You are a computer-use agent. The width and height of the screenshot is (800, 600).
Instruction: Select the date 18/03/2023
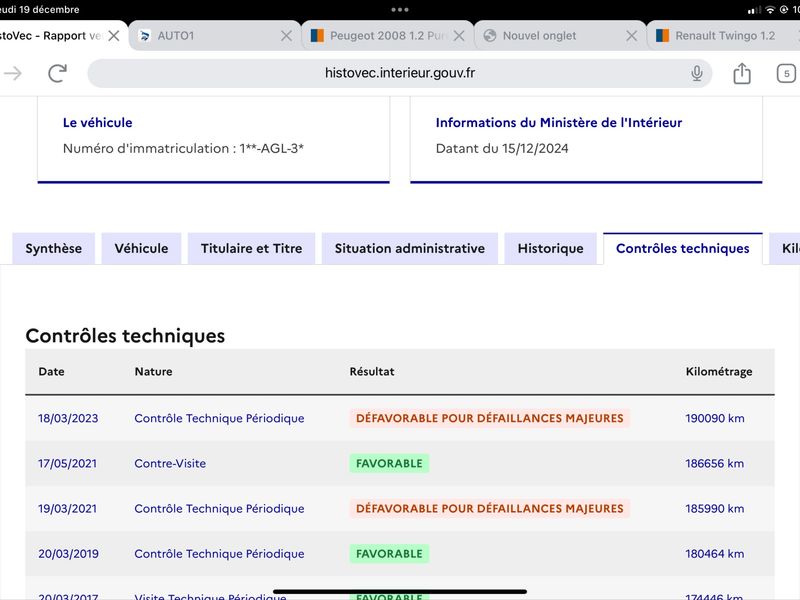point(68,418)
